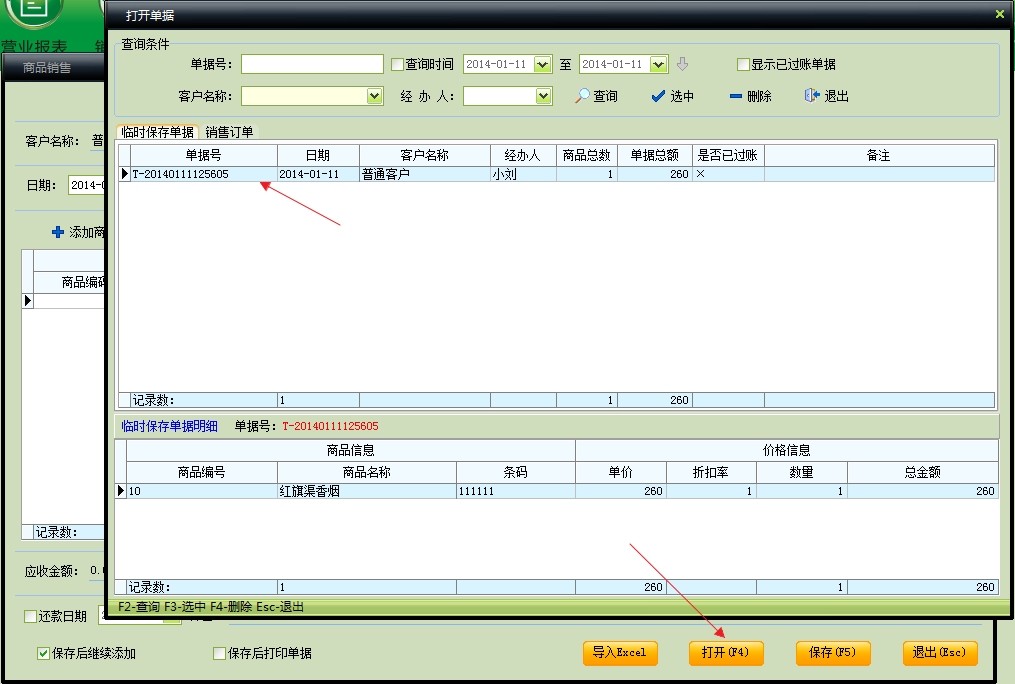Click the 折扣率 column header

point(711,472)
